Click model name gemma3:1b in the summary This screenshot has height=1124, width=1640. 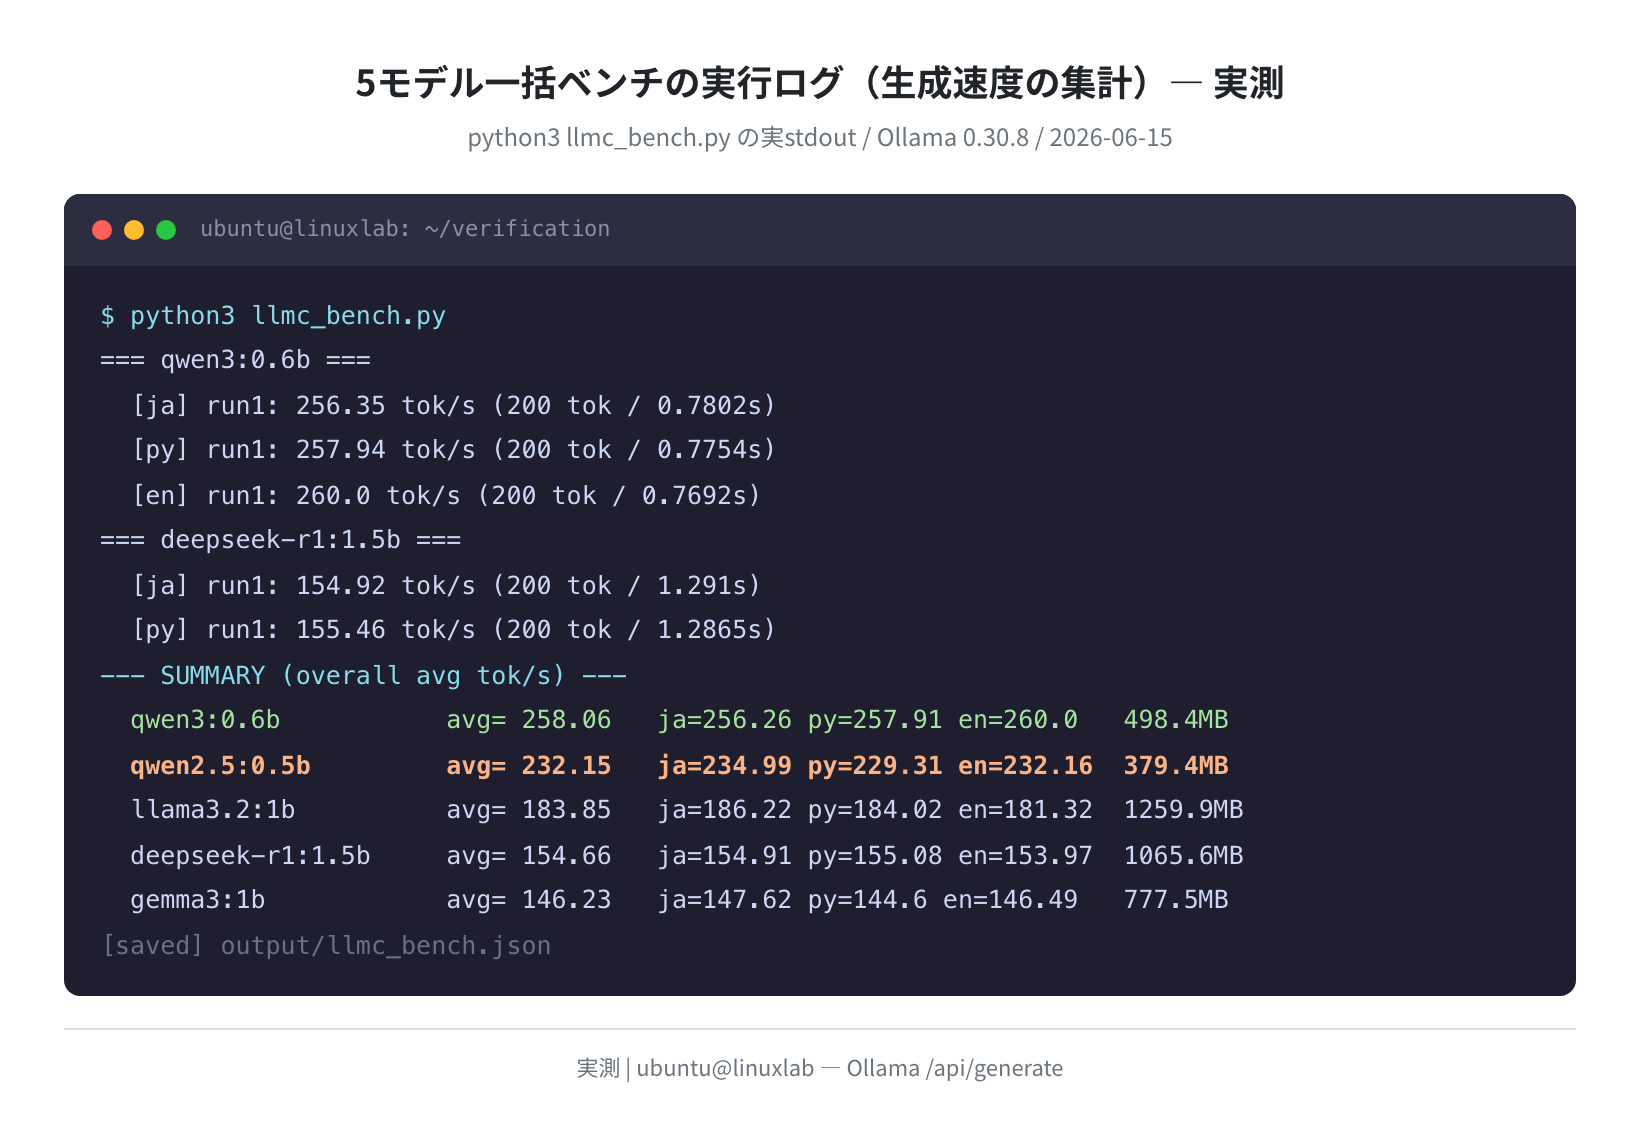click(x=198, y=900)
